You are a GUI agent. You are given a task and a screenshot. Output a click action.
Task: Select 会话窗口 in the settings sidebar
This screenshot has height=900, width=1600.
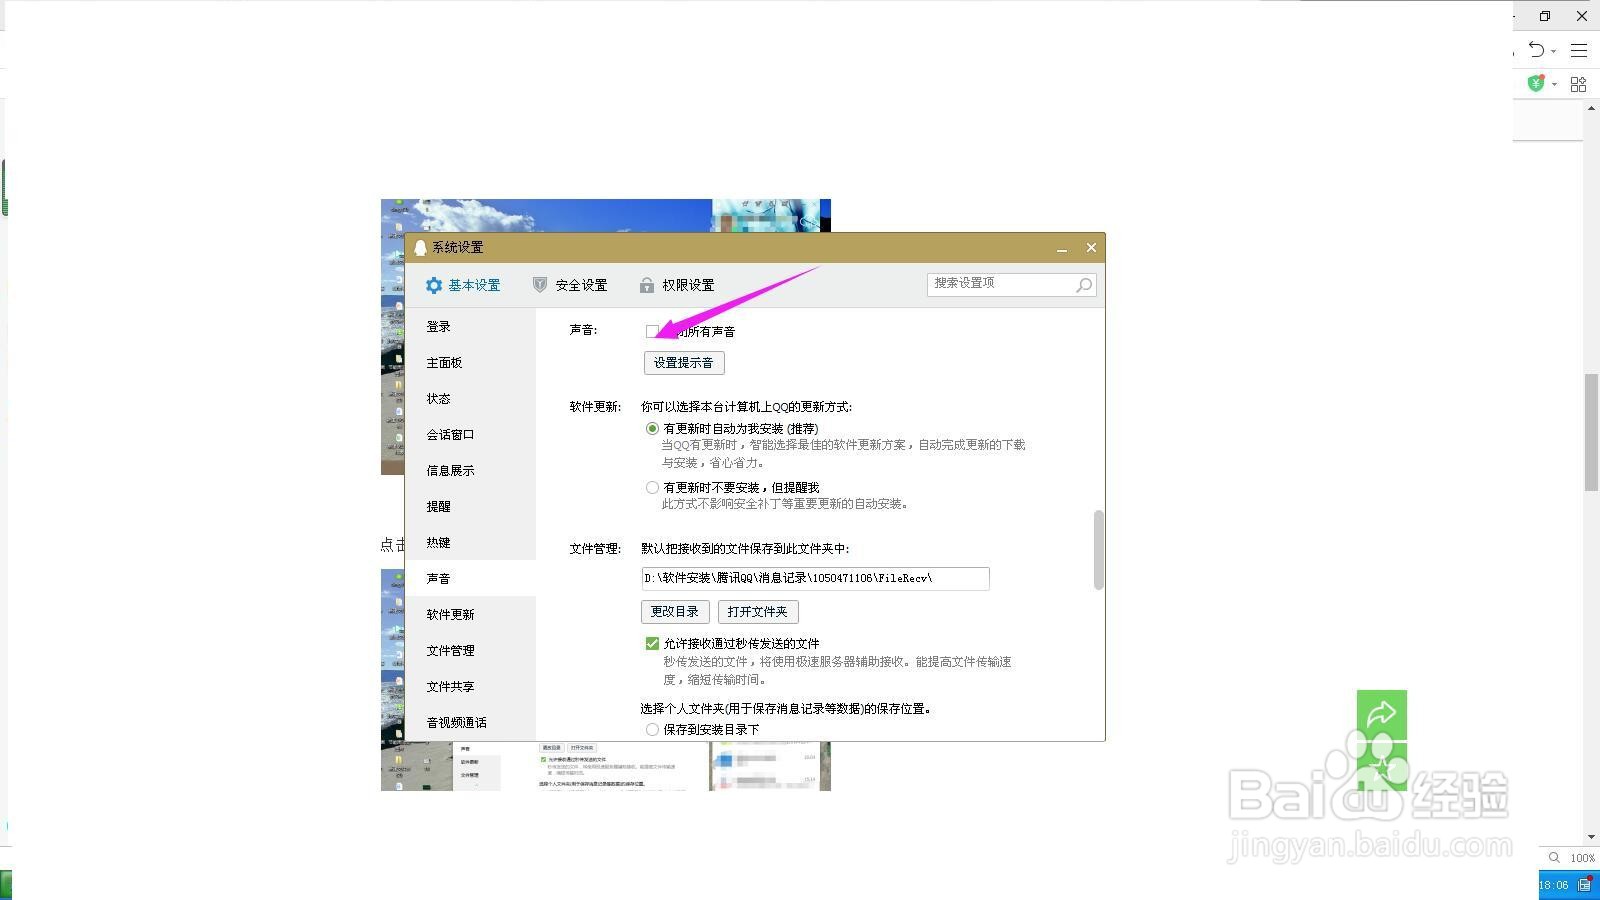point(471,435)
